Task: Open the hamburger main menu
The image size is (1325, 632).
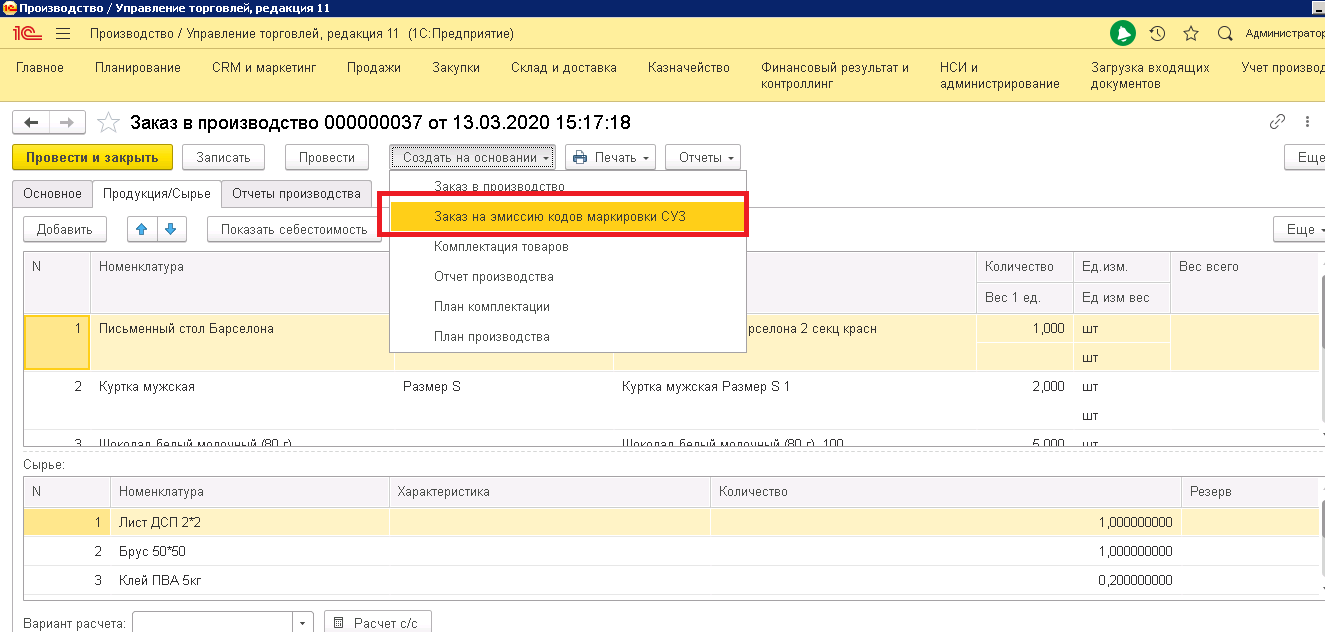Action: pos(63,34)
